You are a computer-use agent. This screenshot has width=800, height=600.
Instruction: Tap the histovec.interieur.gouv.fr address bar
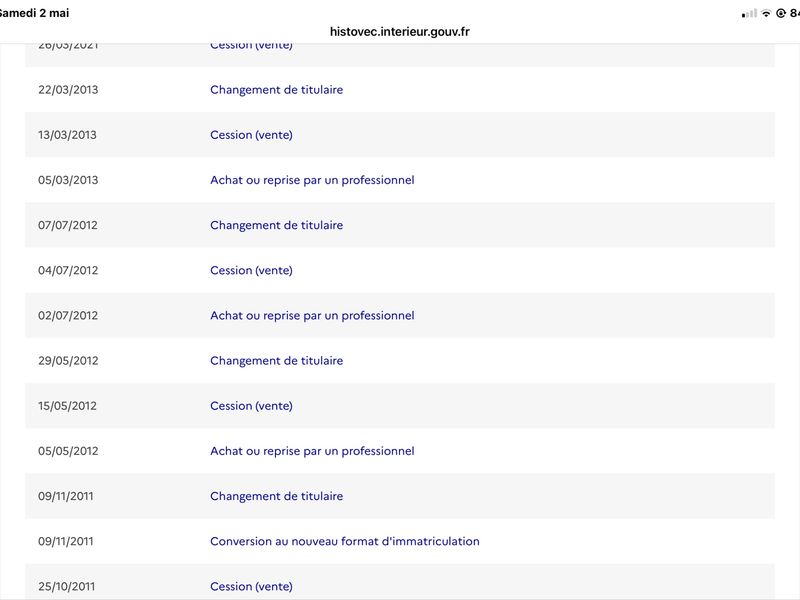399,32
